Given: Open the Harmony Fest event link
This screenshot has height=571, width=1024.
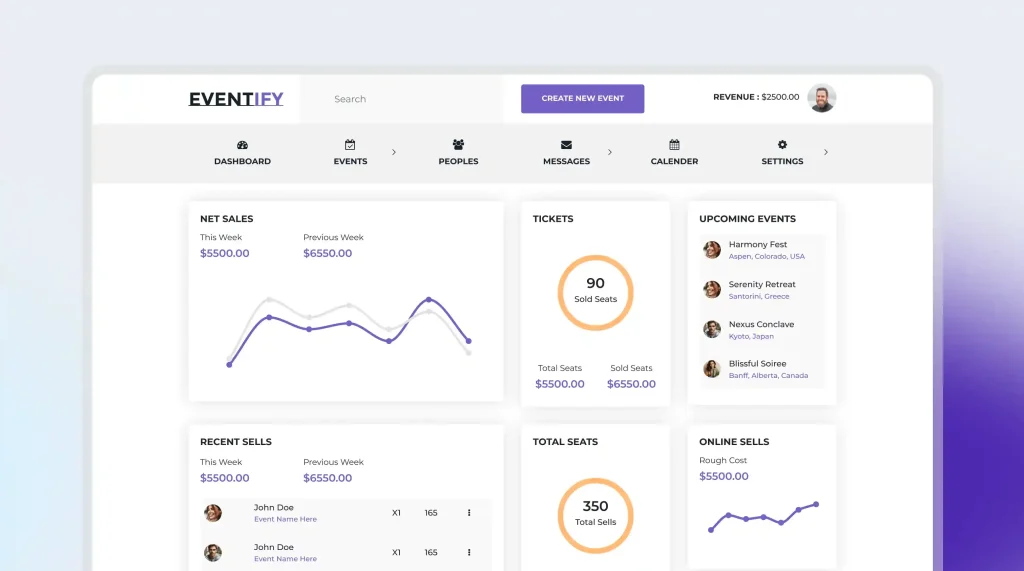Looking at the screenshot, I should point(757,244).
